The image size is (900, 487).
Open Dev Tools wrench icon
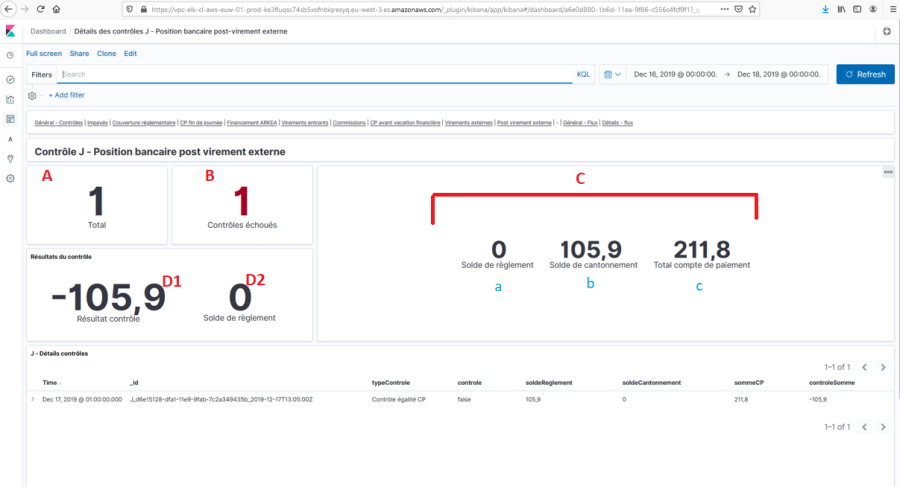coord(10,158)
